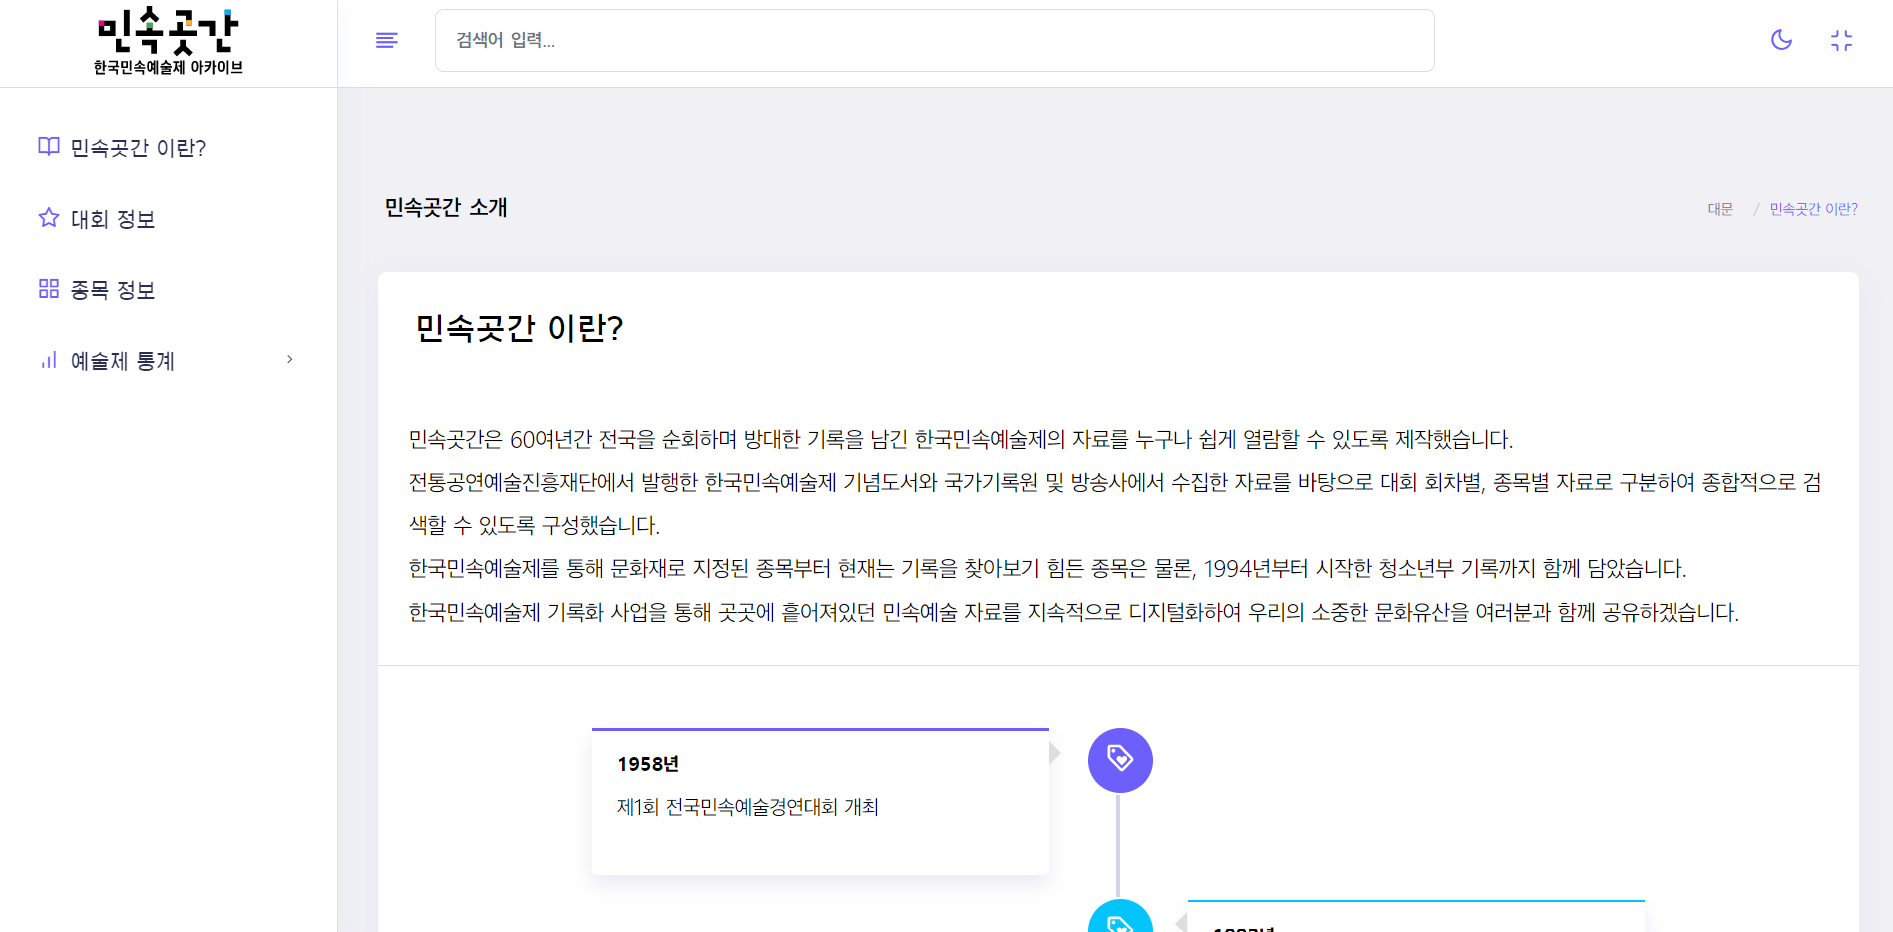Click the star icon beside 대회 정보
Screen dimensions: 1893x932
point(48,218)
